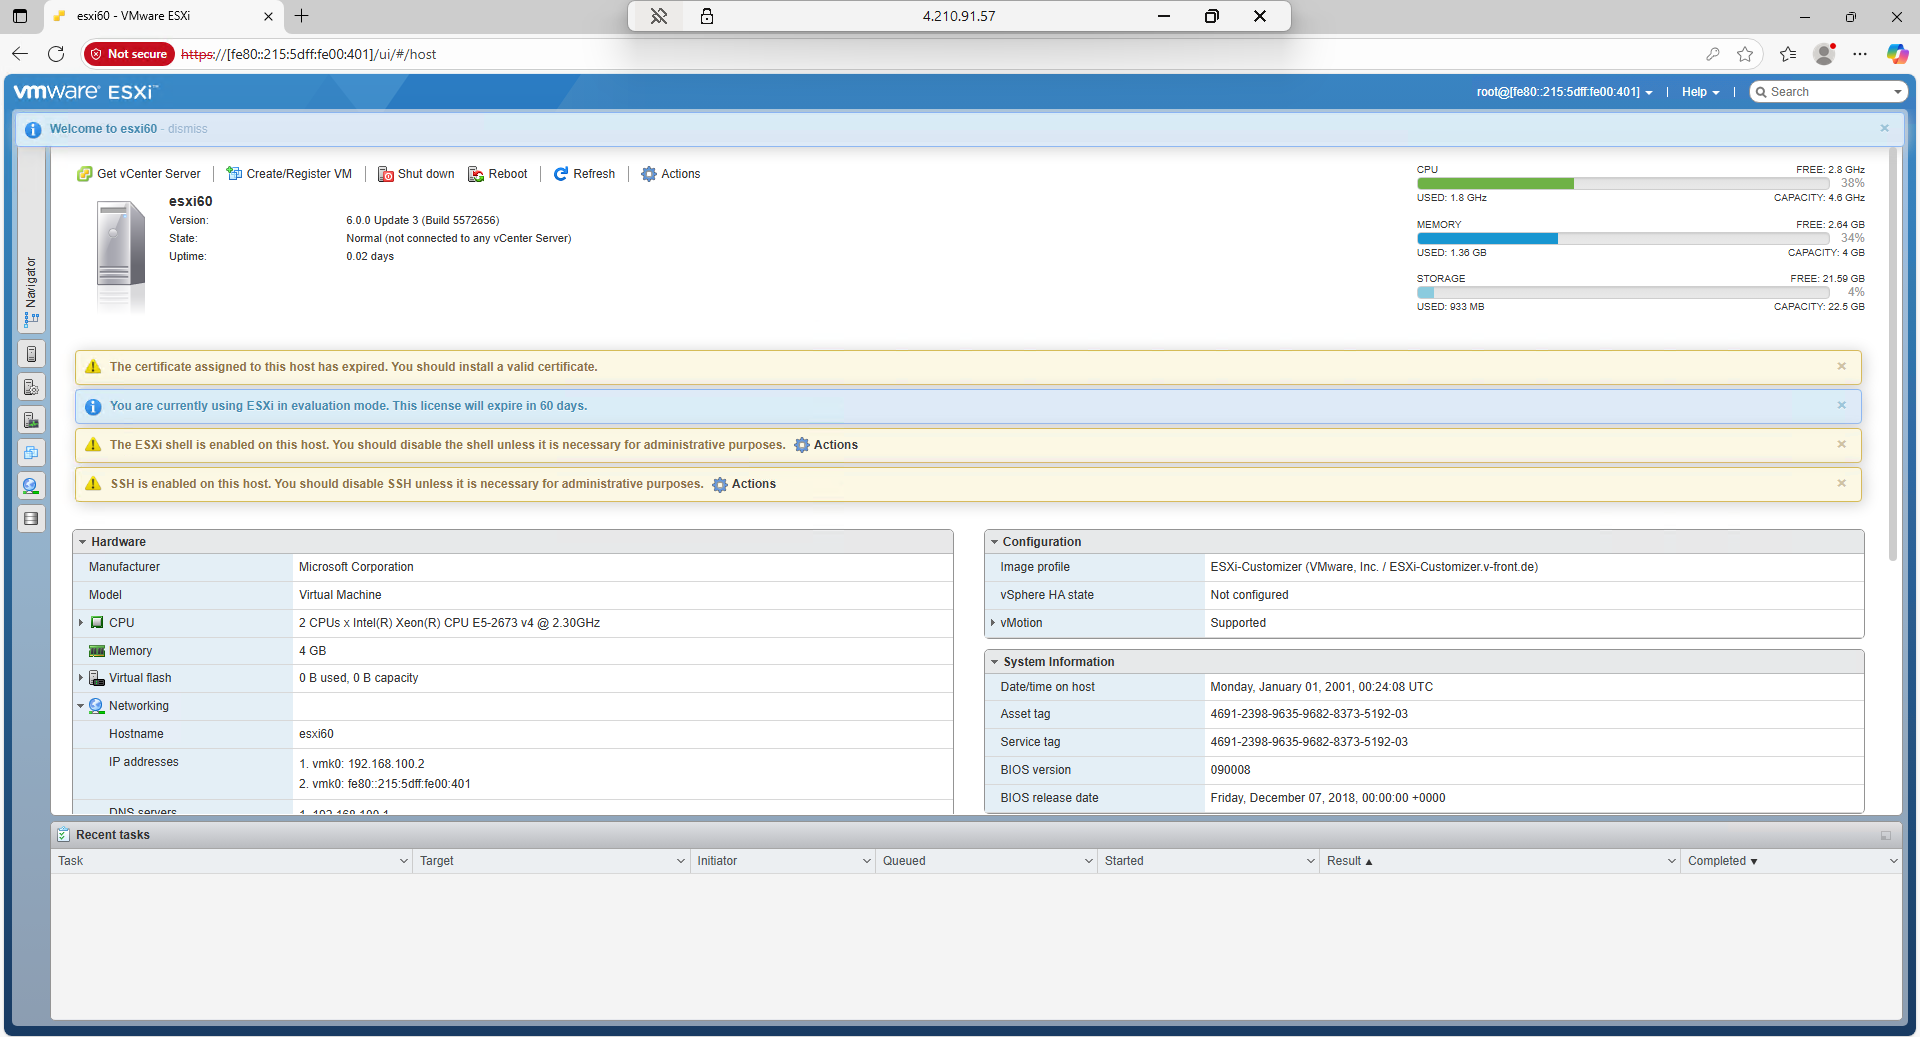Open the Help dropdown menu
This screenshot has height=1037, width=1920.
click(1701, 92)
